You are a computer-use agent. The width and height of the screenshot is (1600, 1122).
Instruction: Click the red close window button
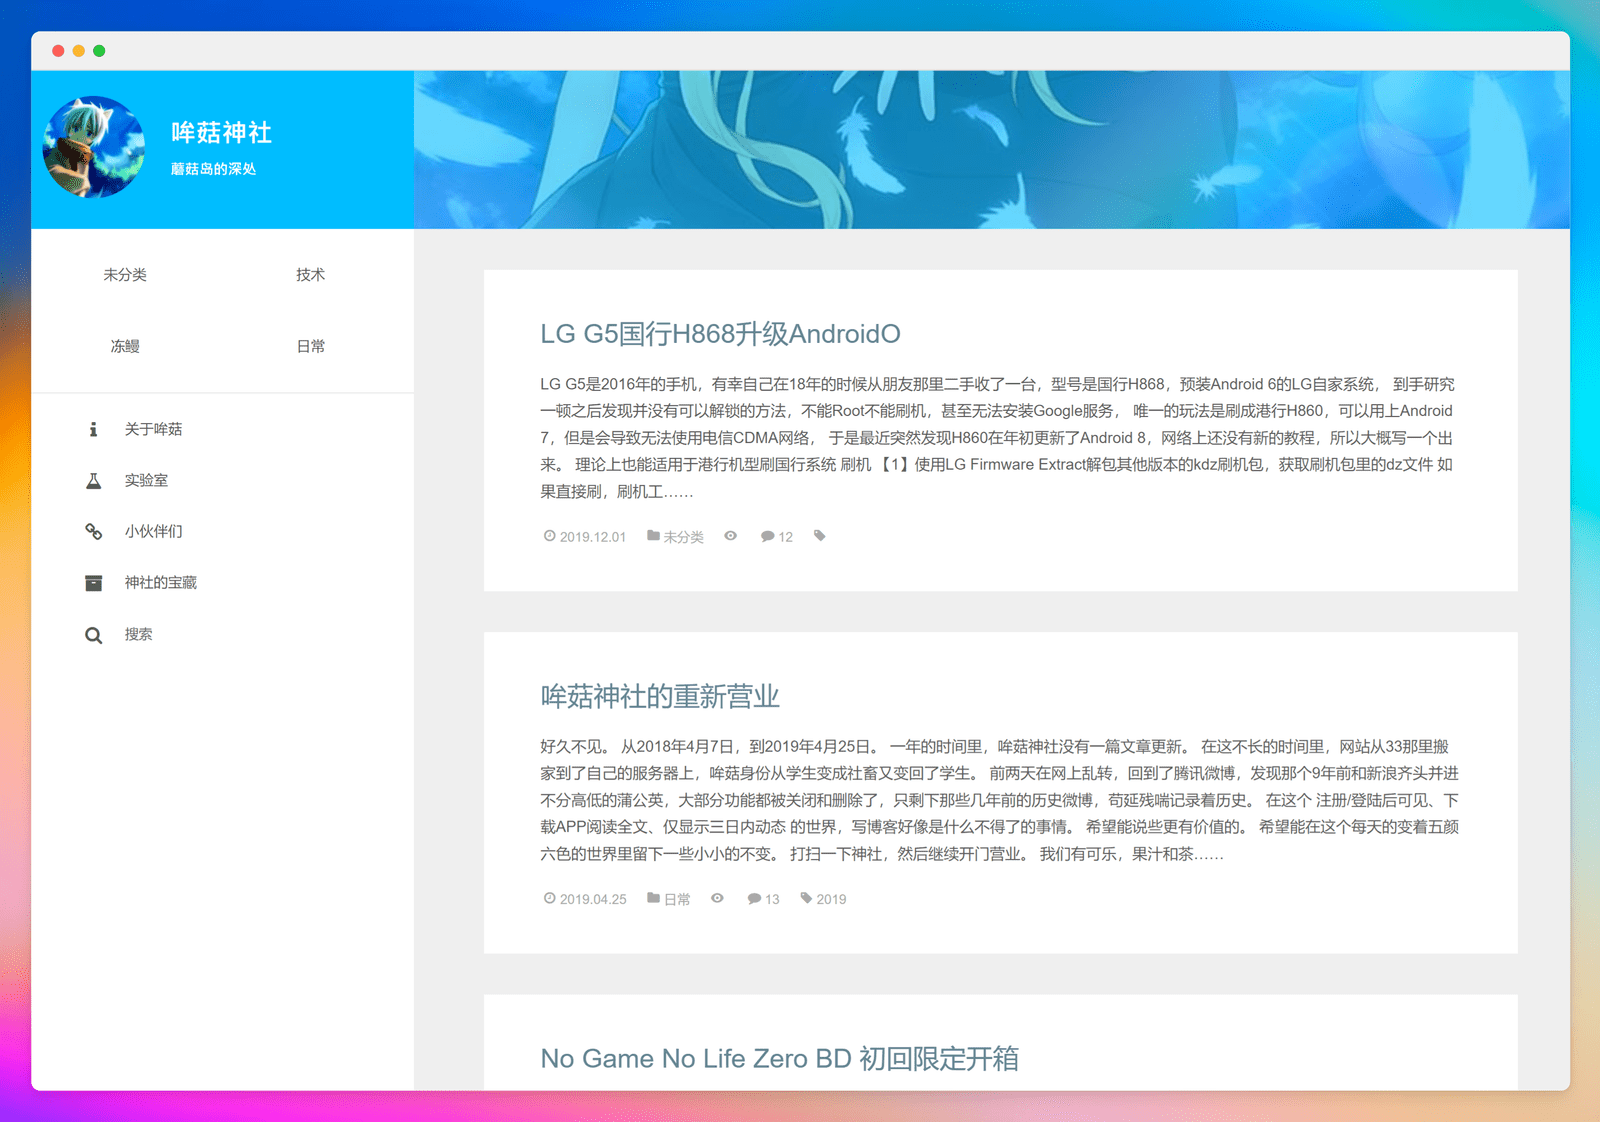pos(58,51)
